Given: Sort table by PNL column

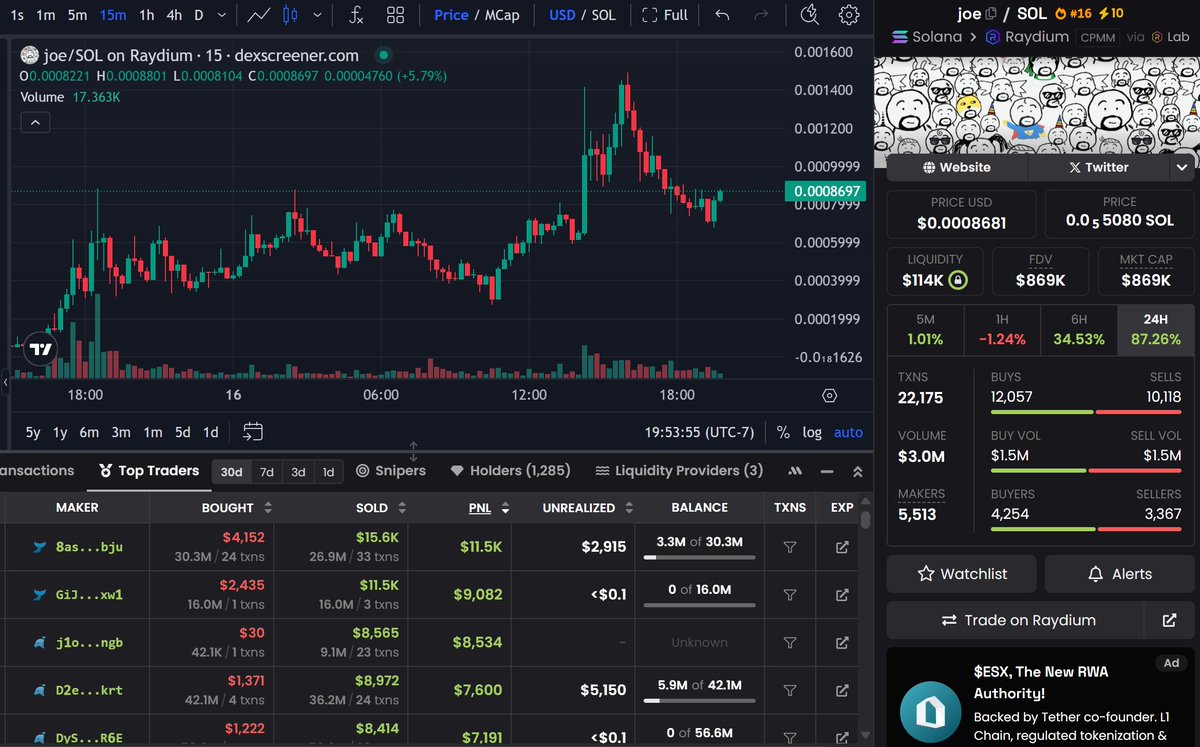Looking at the screenshot, I should click(x=489, y=508).
